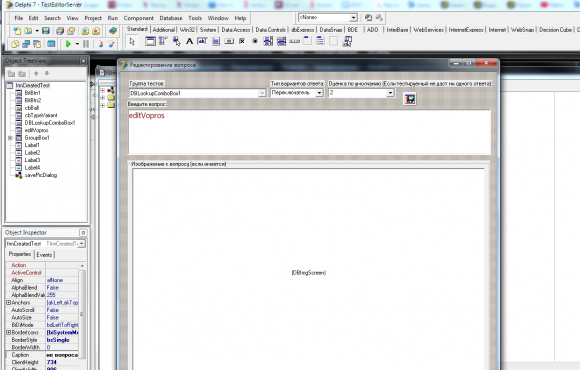Open the Component menu
The width and height of the screenshot is (580, 370).
[x=138, y=18]
